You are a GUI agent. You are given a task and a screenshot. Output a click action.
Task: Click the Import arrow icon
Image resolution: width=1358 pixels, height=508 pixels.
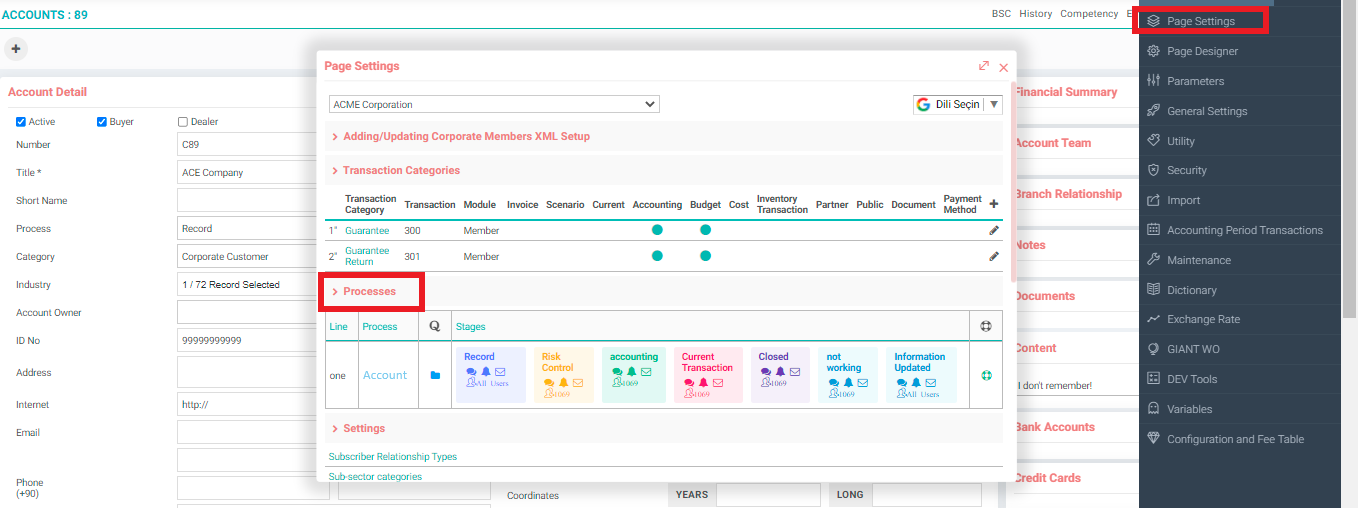[x=1153, y=200]
